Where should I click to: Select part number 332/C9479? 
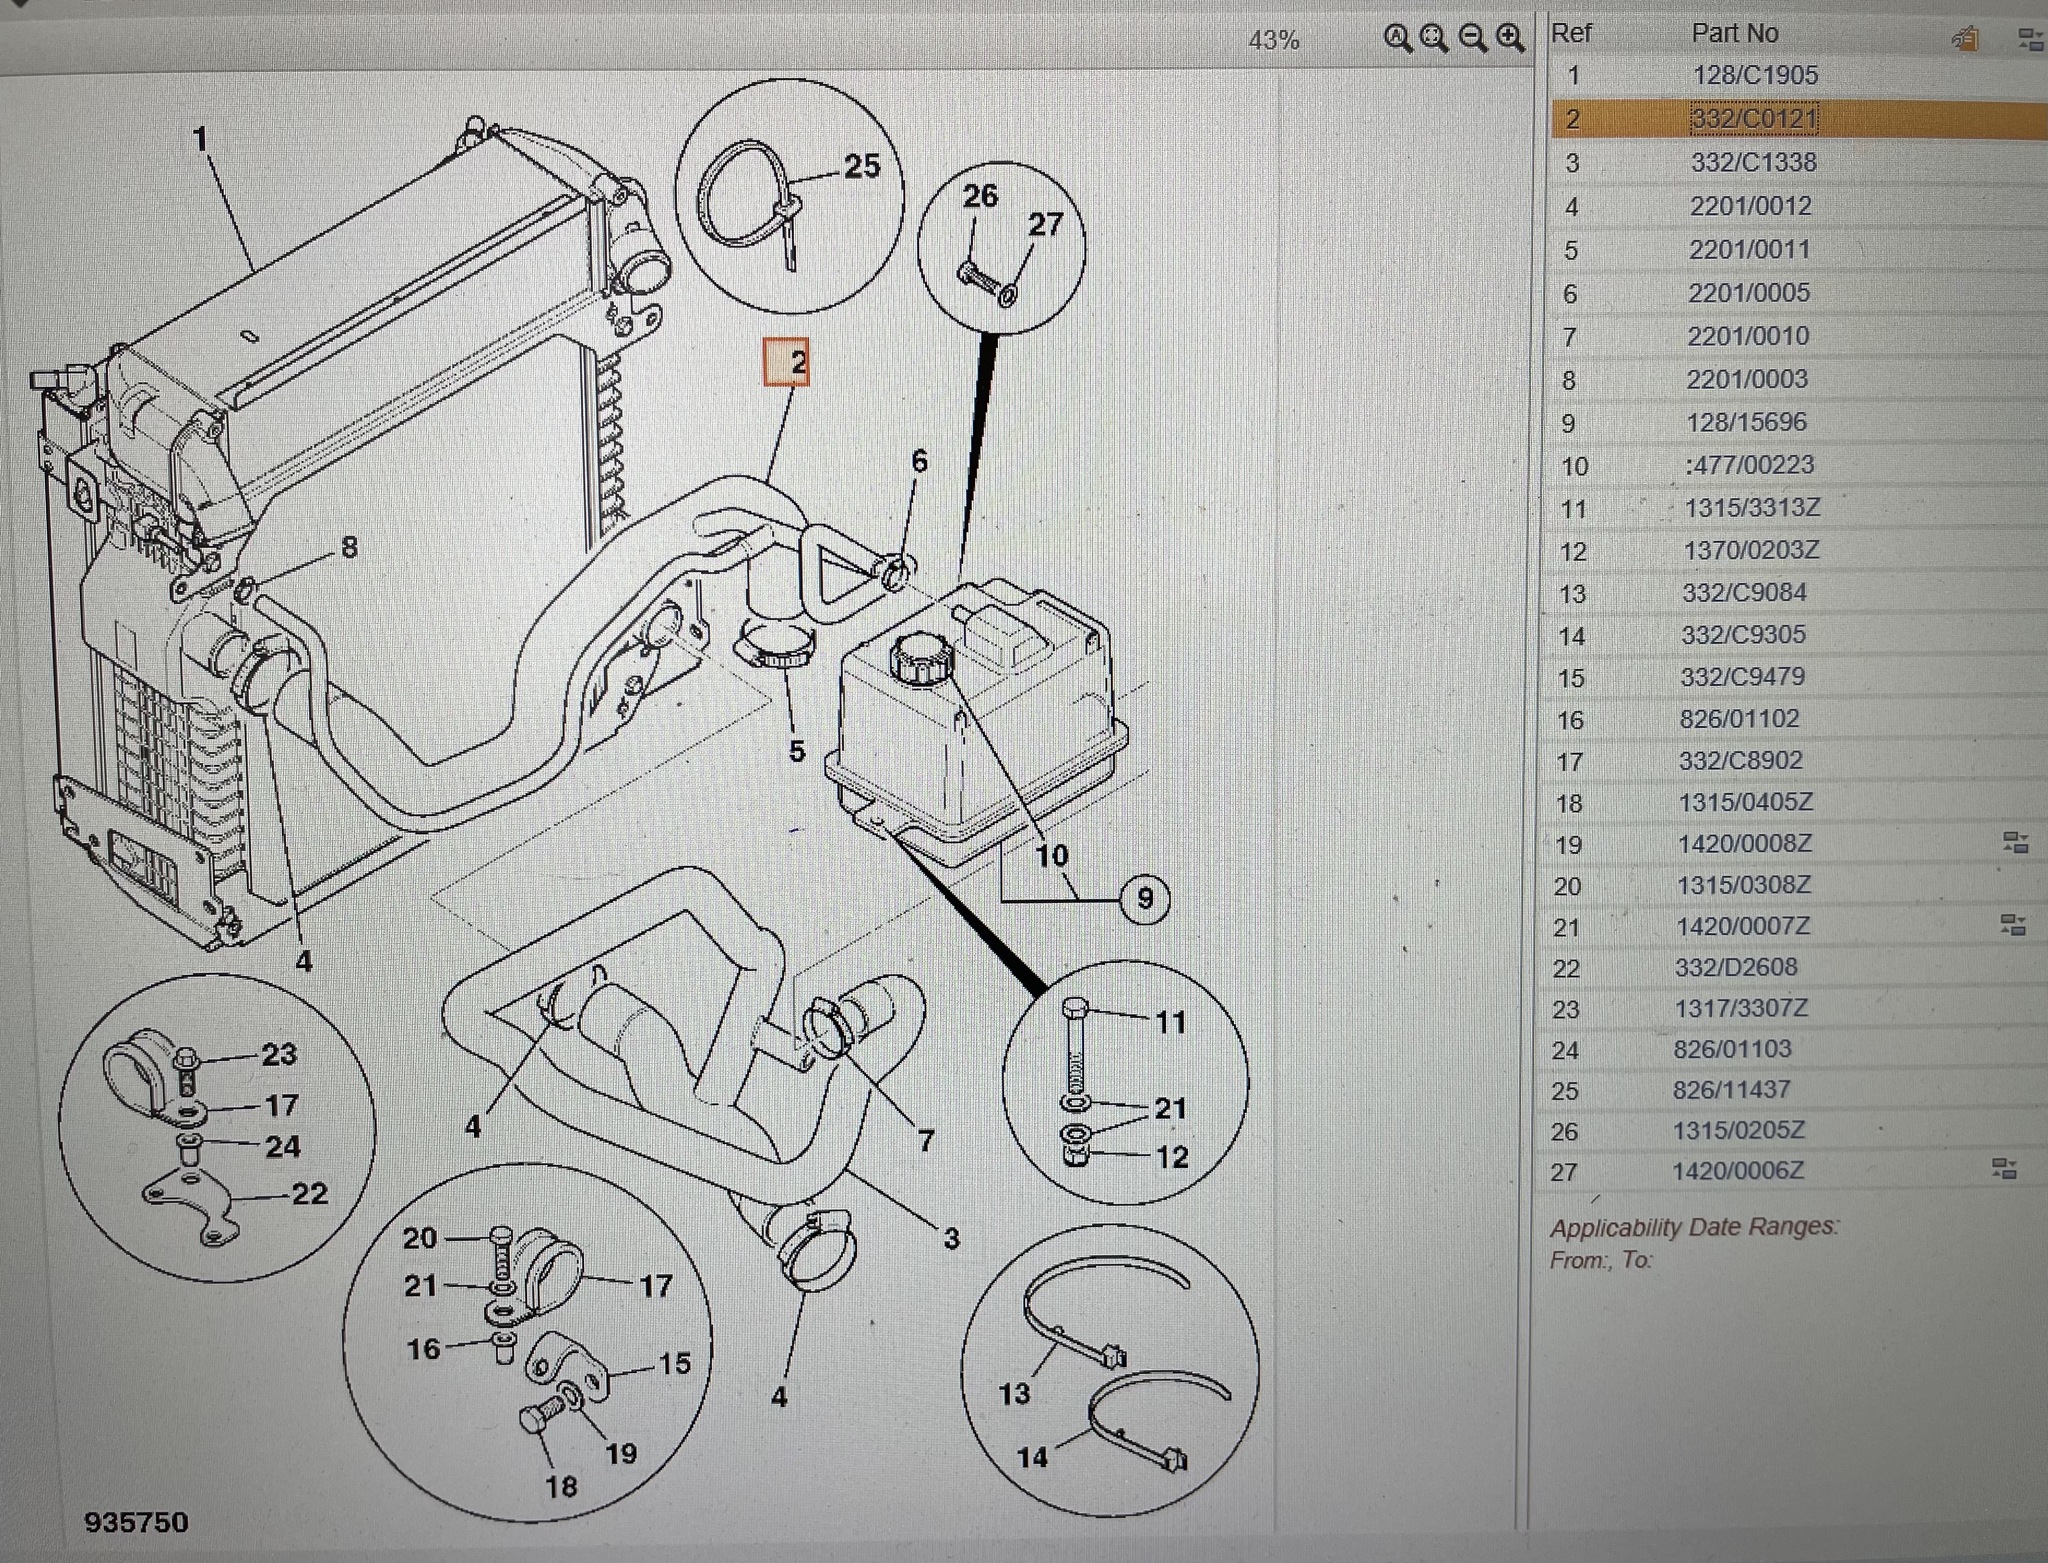click(1742, 676)
